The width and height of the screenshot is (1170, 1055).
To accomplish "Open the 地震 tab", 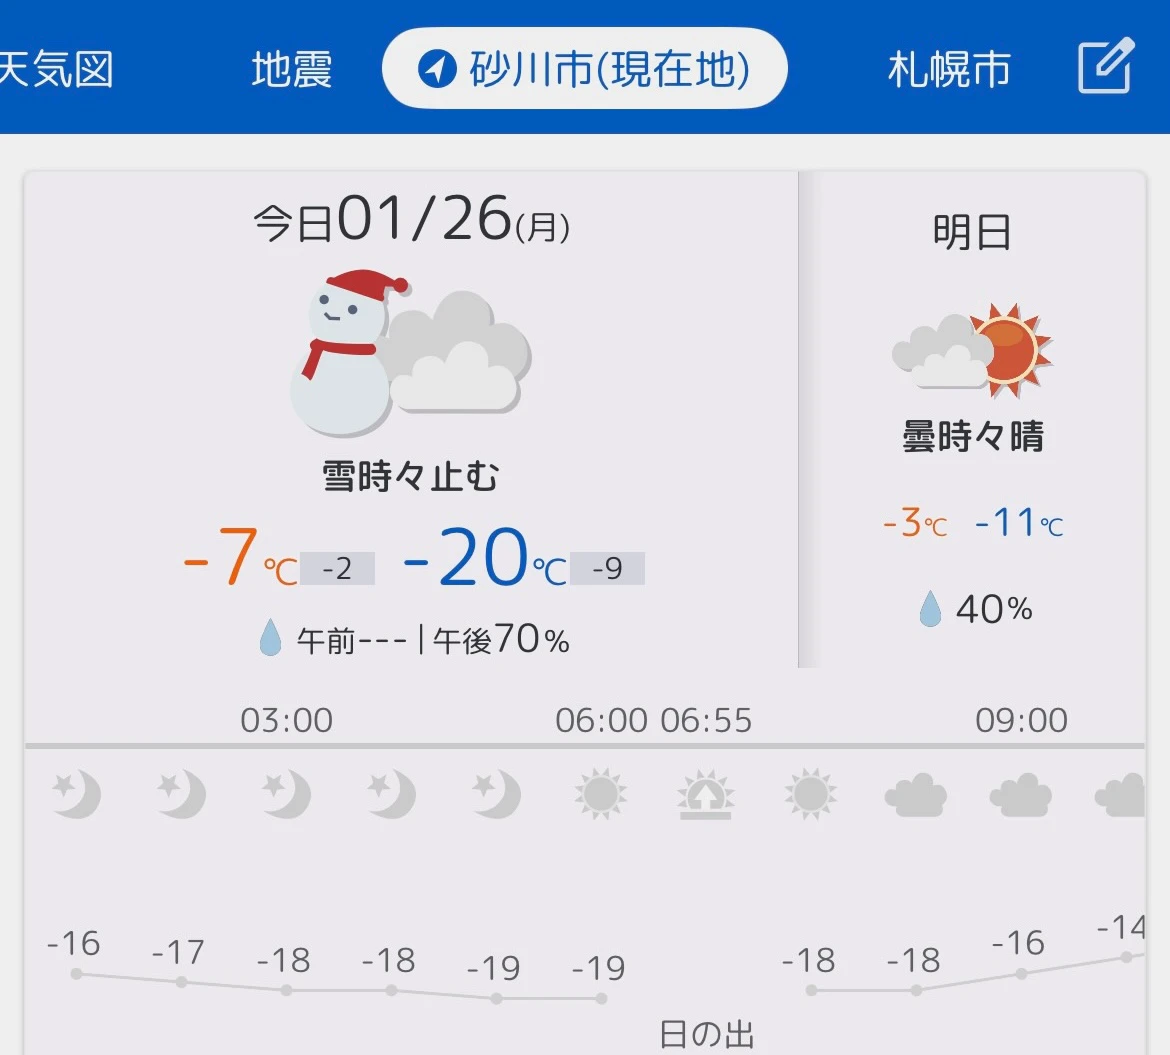I will coord(291,70).
